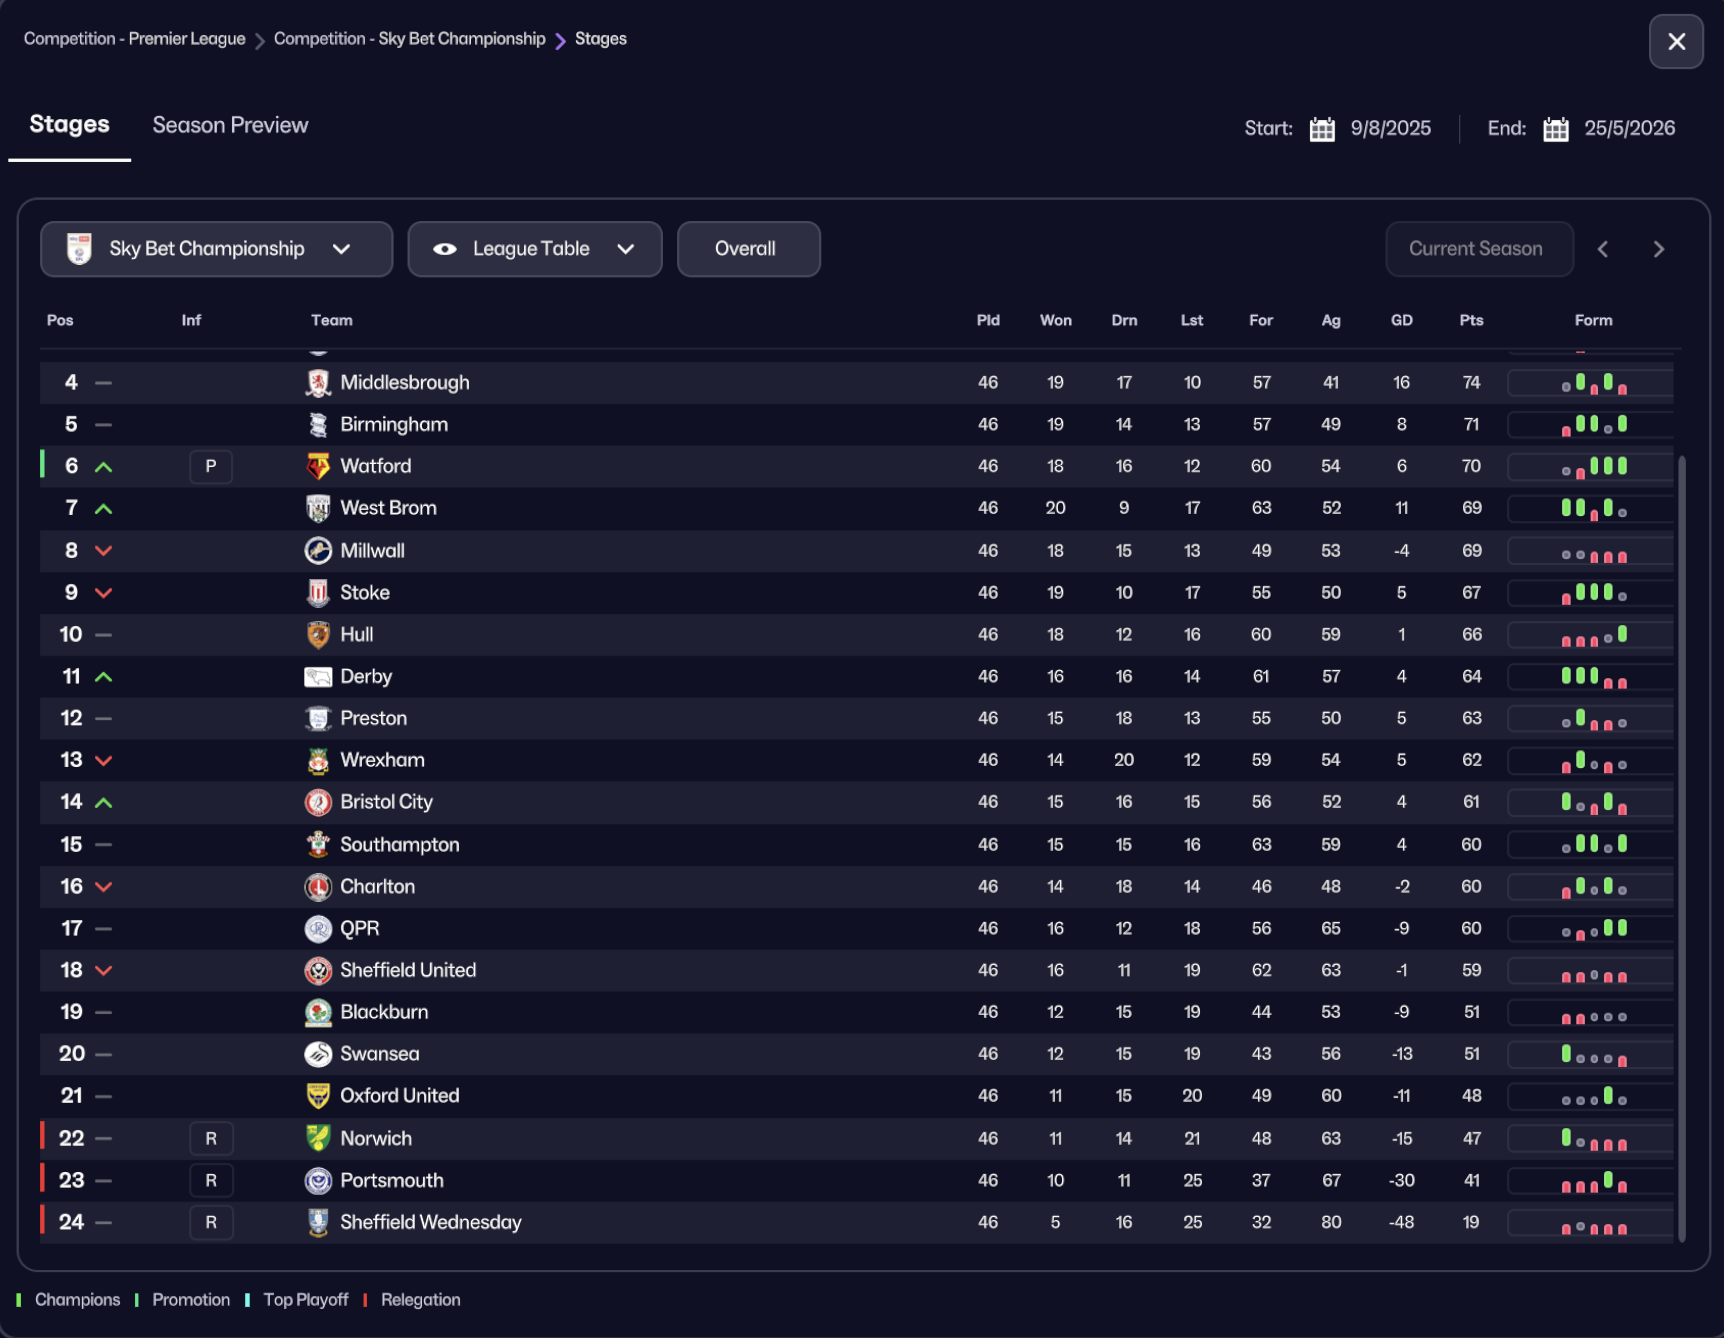This screenshot has width=1724, height=1338.
Task: Click the Watford club crest
Action: (x=318, y=466)
